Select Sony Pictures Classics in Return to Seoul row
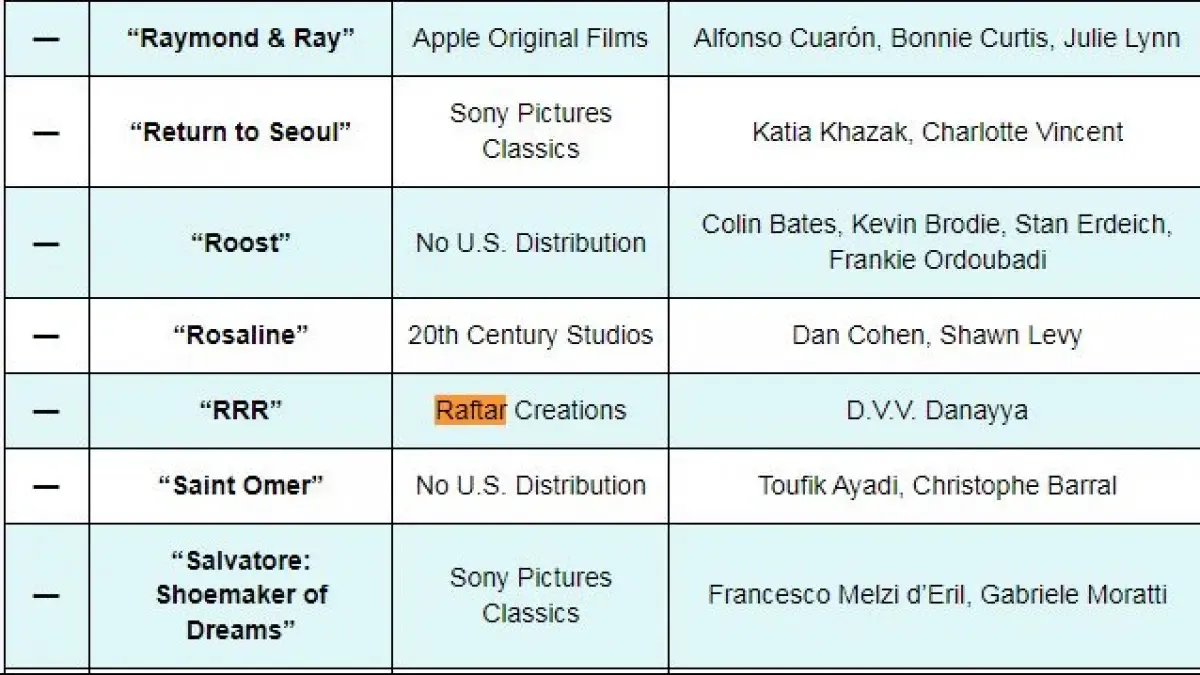This screenshot has height=675, width=1200. pyautogui.click(x=530, y=131)
